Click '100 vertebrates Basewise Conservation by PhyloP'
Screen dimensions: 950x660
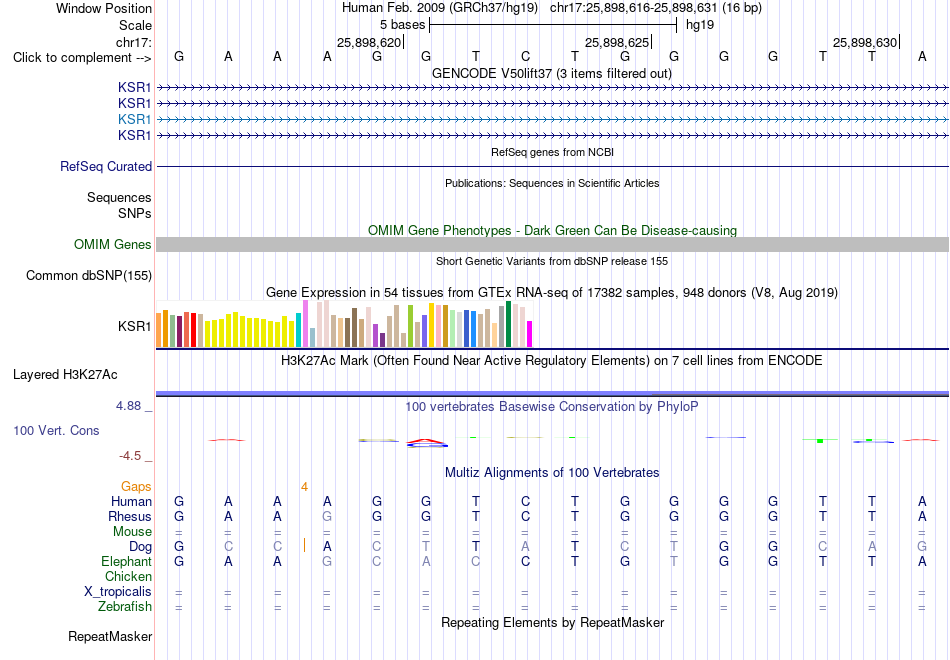click(552, 407)
